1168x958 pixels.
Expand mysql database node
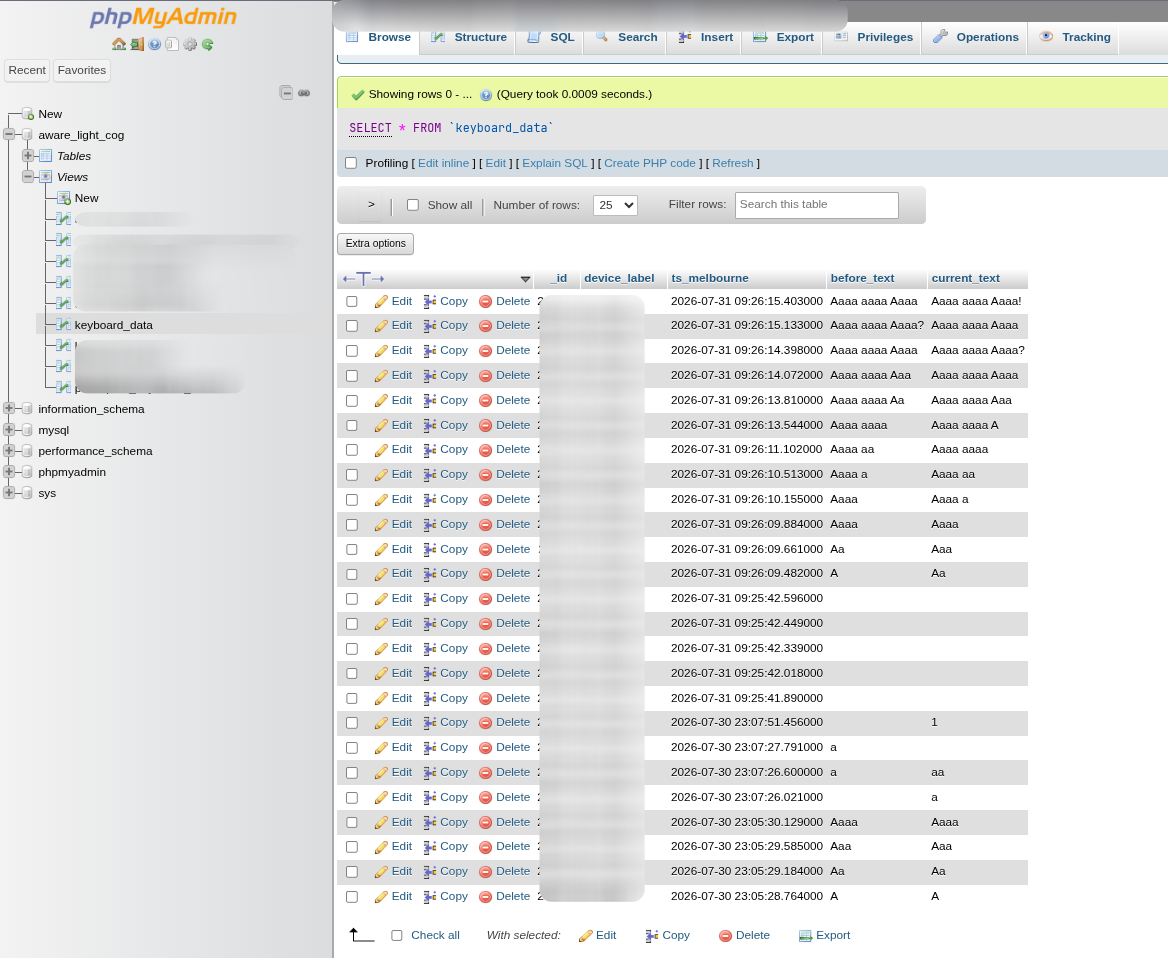9,430
